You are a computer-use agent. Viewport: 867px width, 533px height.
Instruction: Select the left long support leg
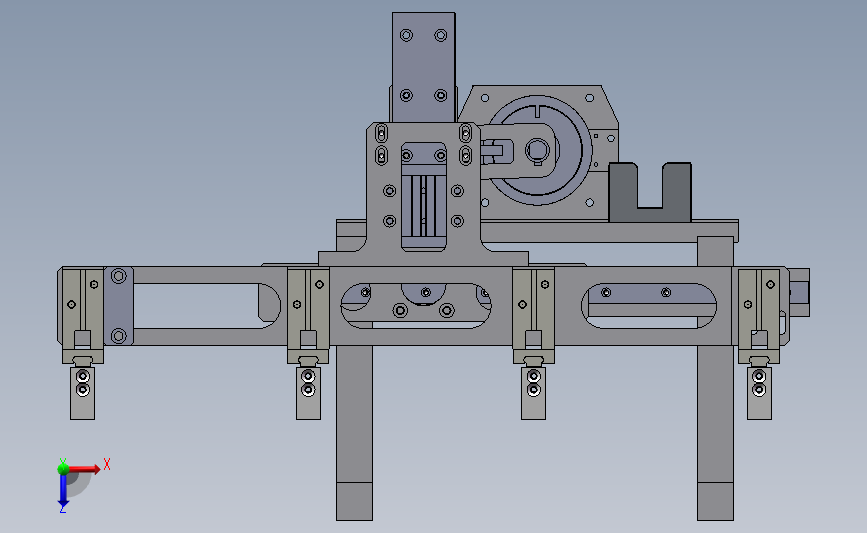coord(354,432)
